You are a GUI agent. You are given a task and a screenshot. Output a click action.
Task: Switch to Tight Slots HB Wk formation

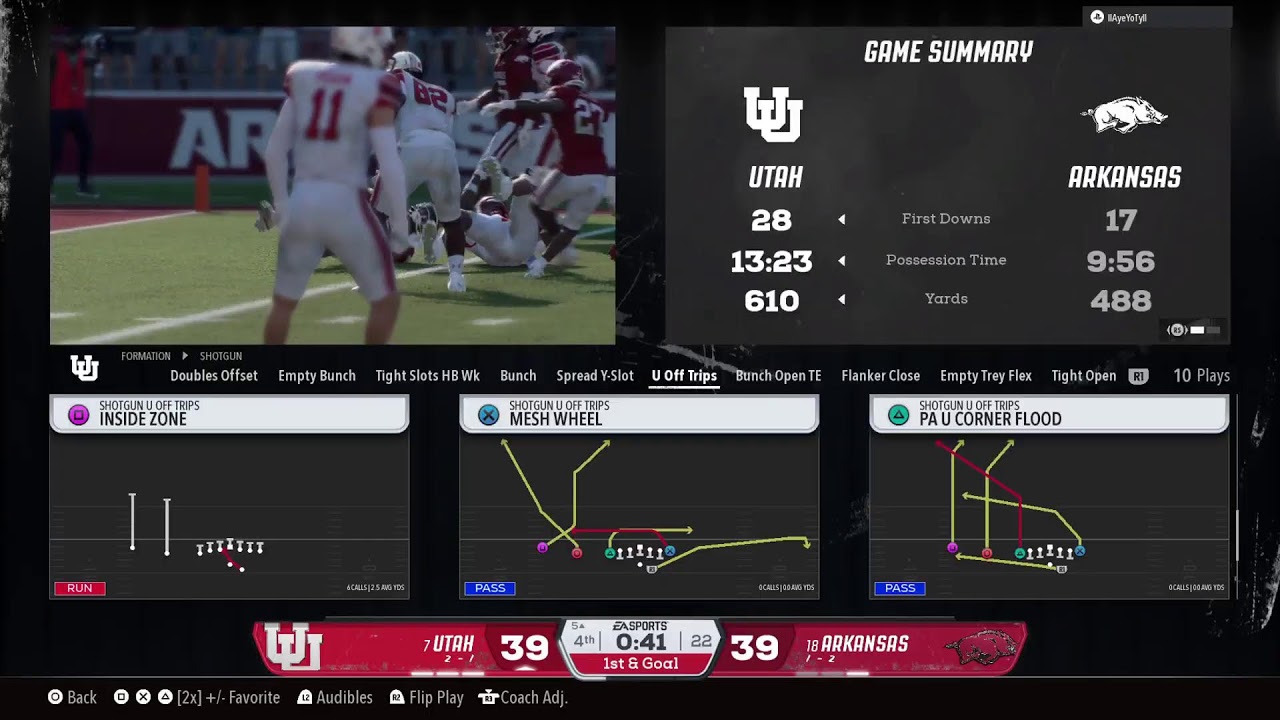pyautogui.click(x=427, y=376)
